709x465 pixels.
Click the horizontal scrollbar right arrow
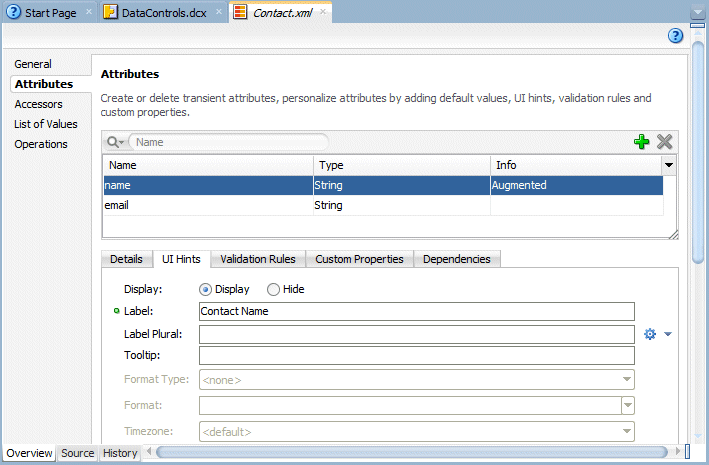click(677, 451)
